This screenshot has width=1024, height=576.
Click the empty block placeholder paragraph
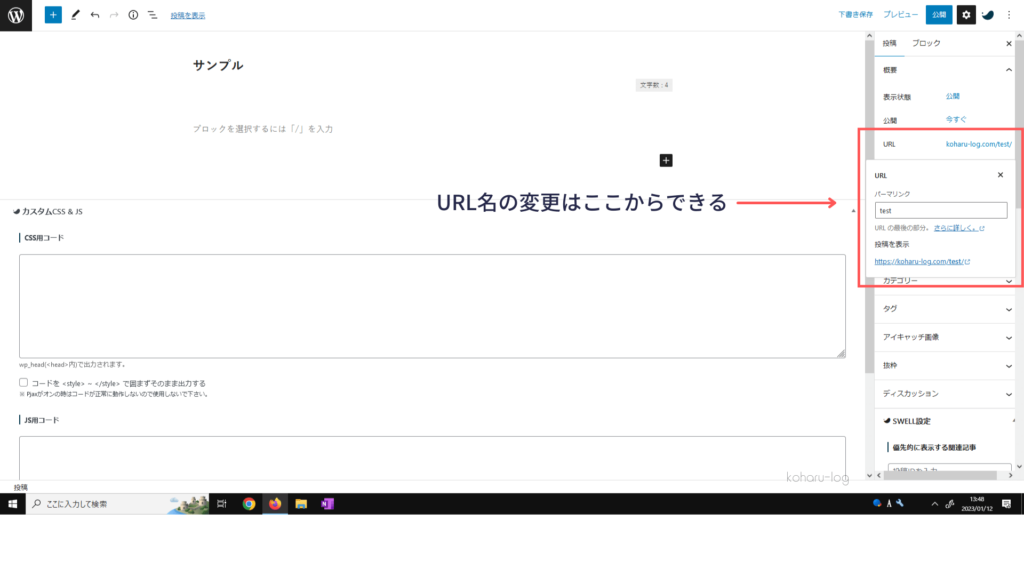[263, 129]
